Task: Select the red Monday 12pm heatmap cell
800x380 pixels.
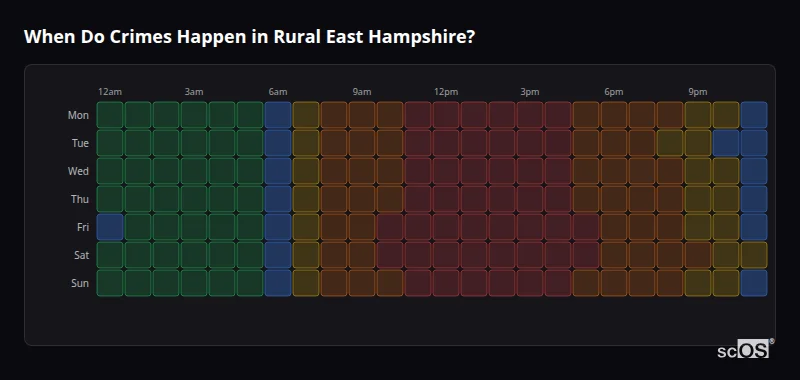Action: point(446,115)
